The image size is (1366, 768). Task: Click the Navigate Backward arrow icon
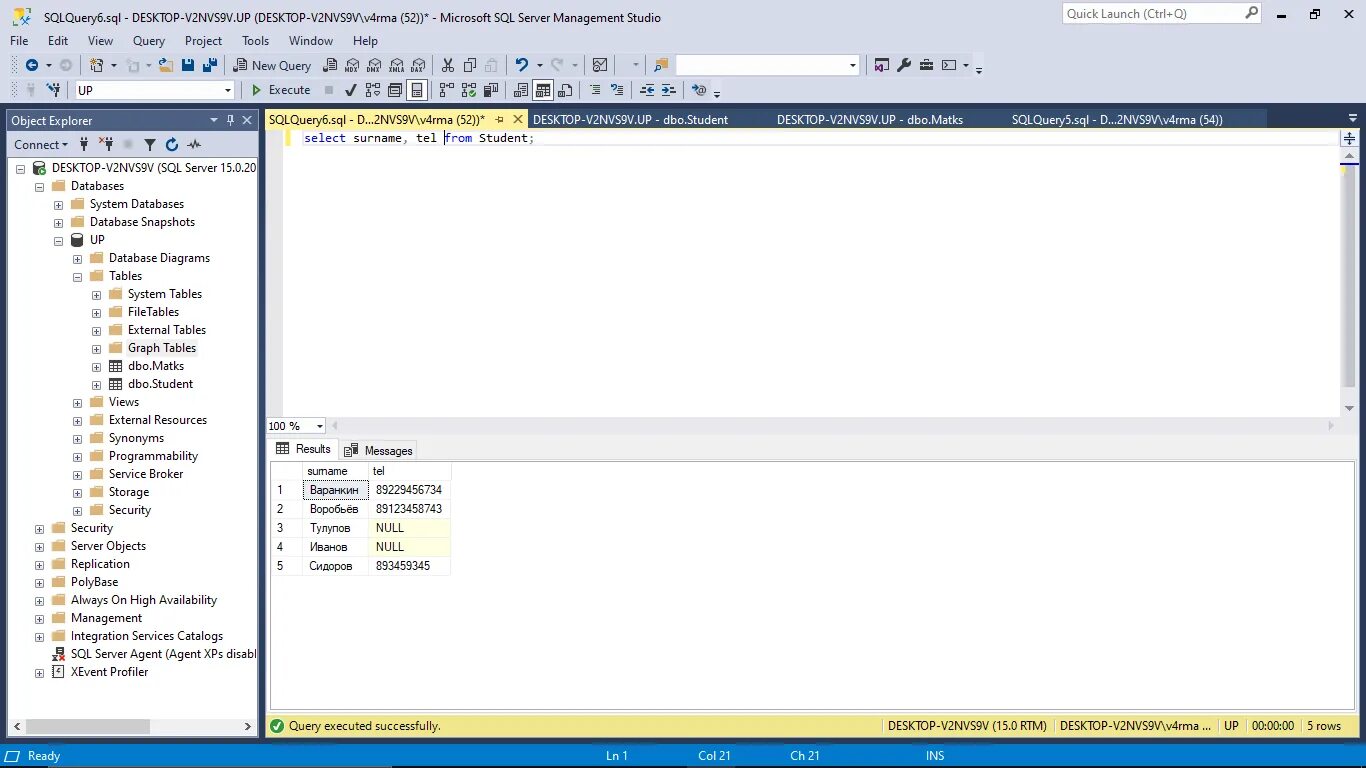tap(32, 65)
